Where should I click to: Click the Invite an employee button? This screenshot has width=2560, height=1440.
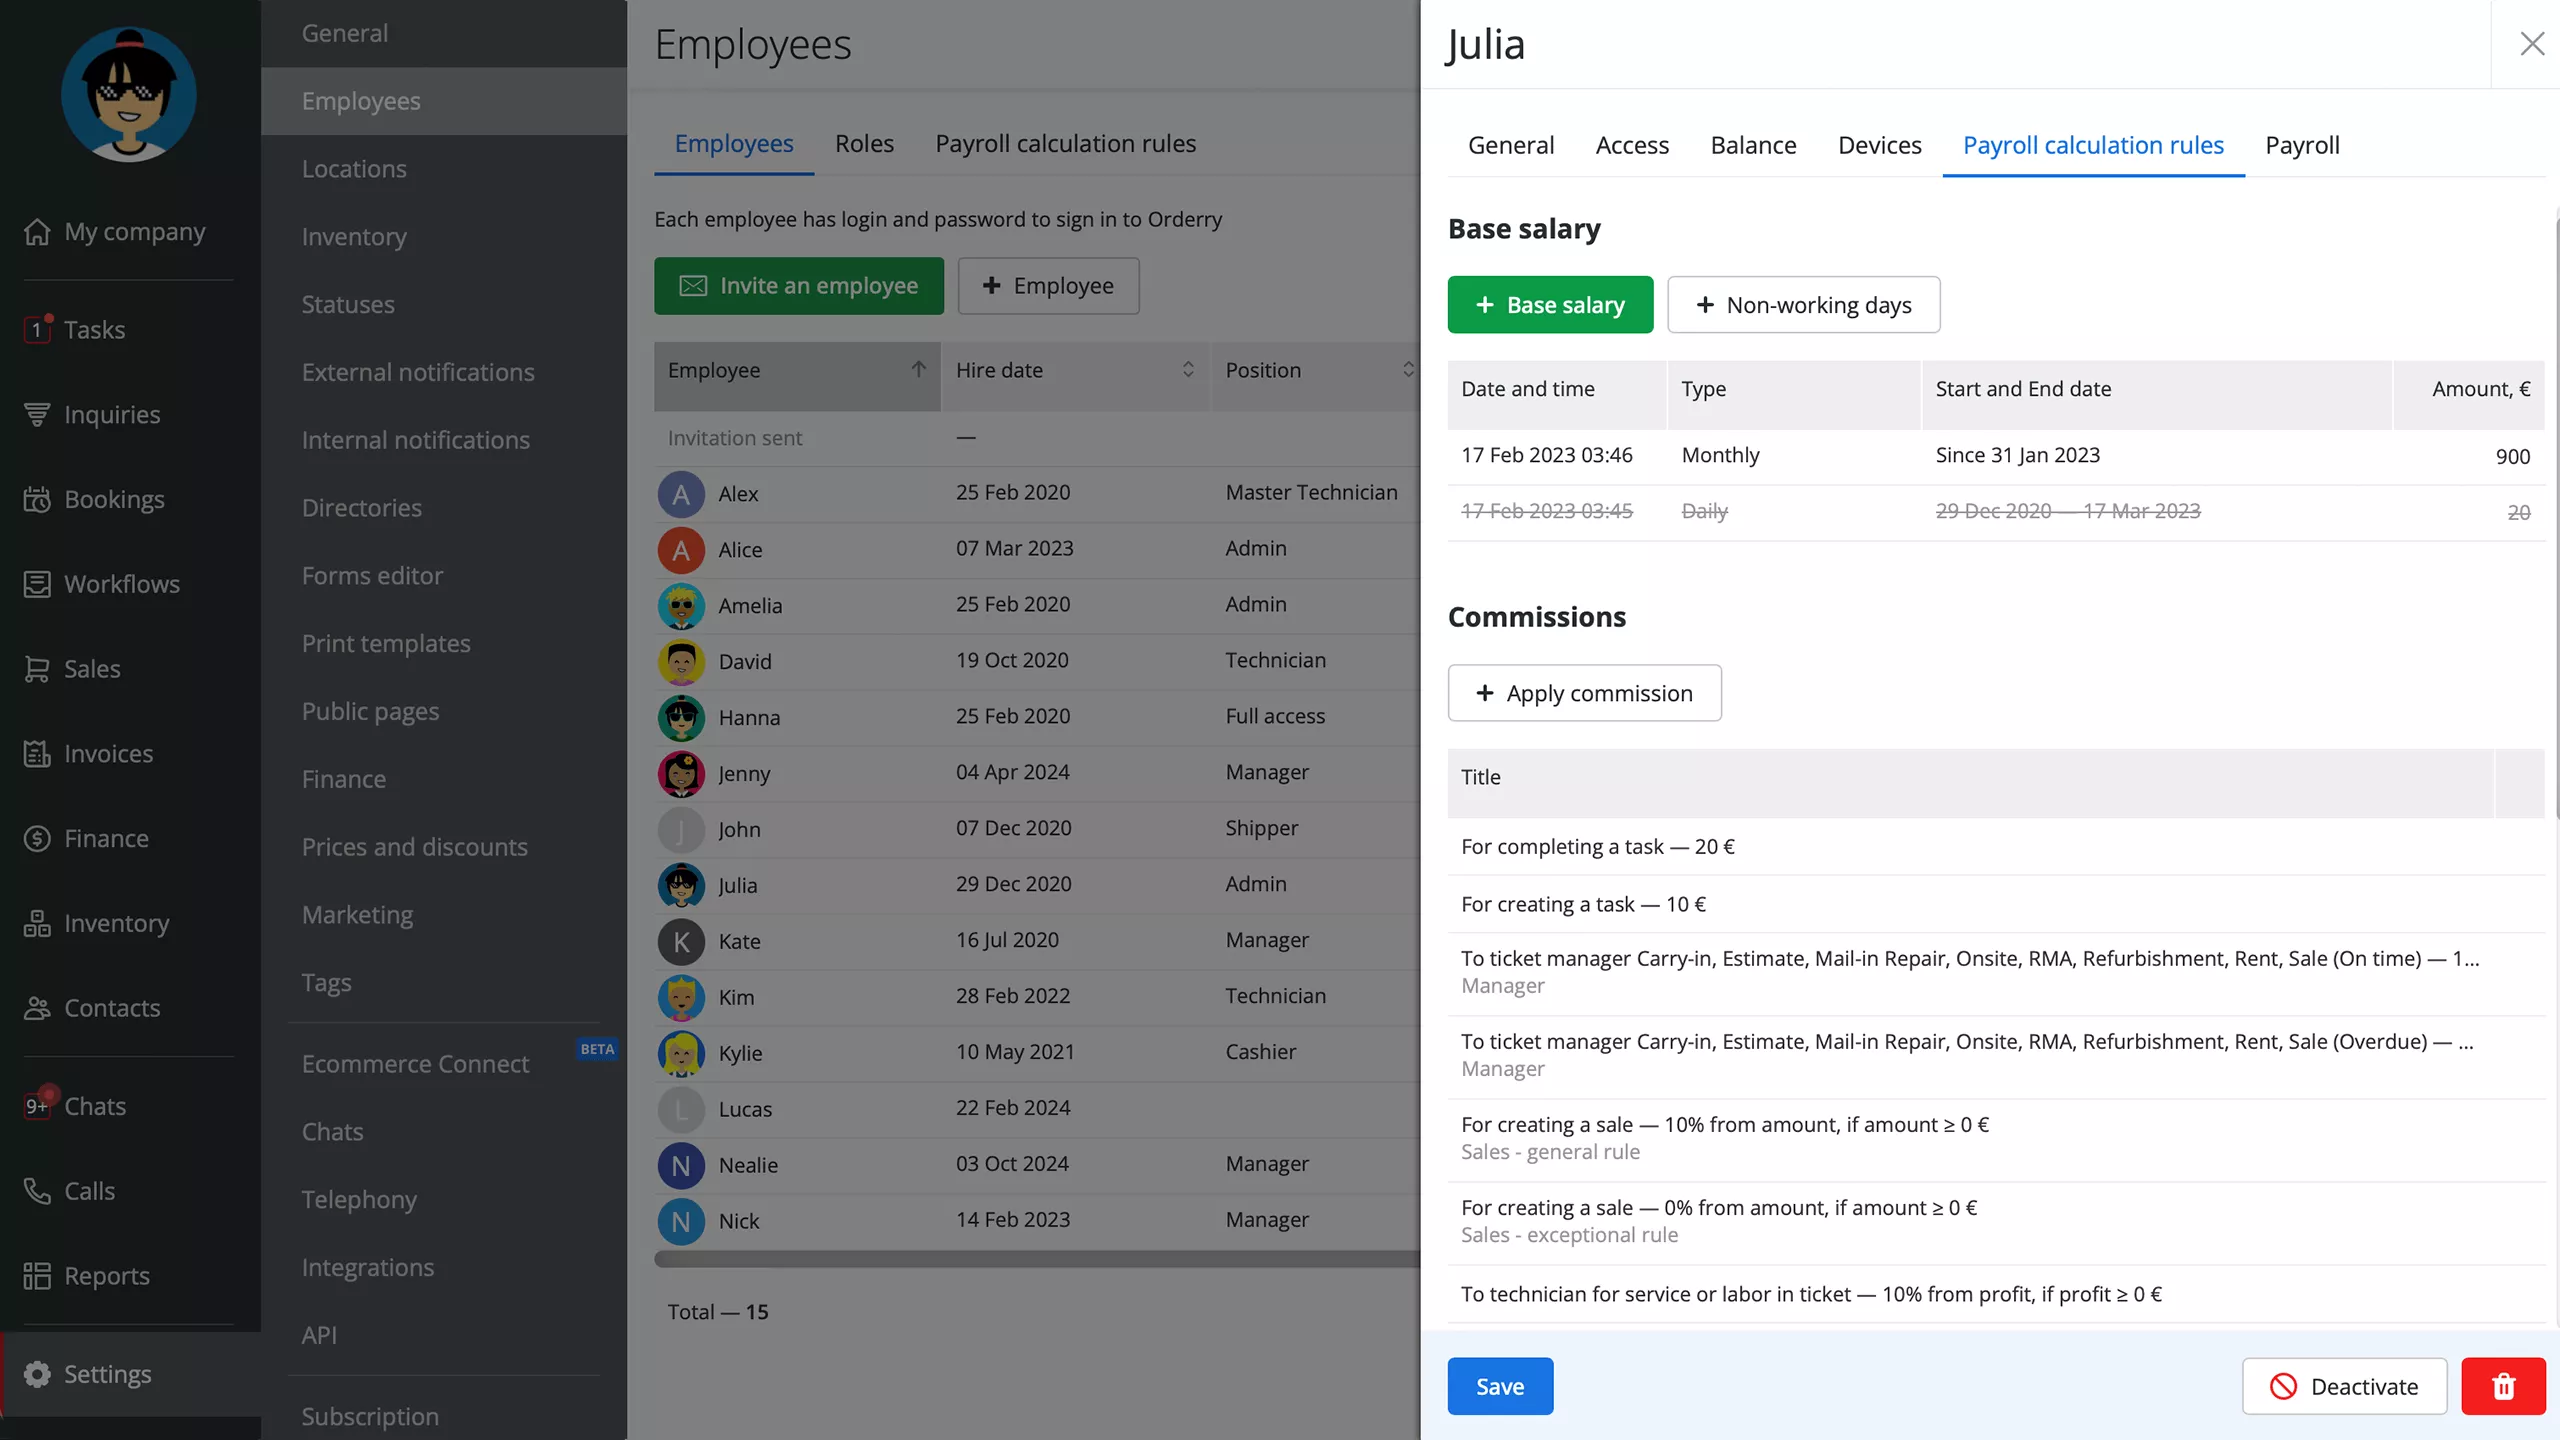click(798, 285)
